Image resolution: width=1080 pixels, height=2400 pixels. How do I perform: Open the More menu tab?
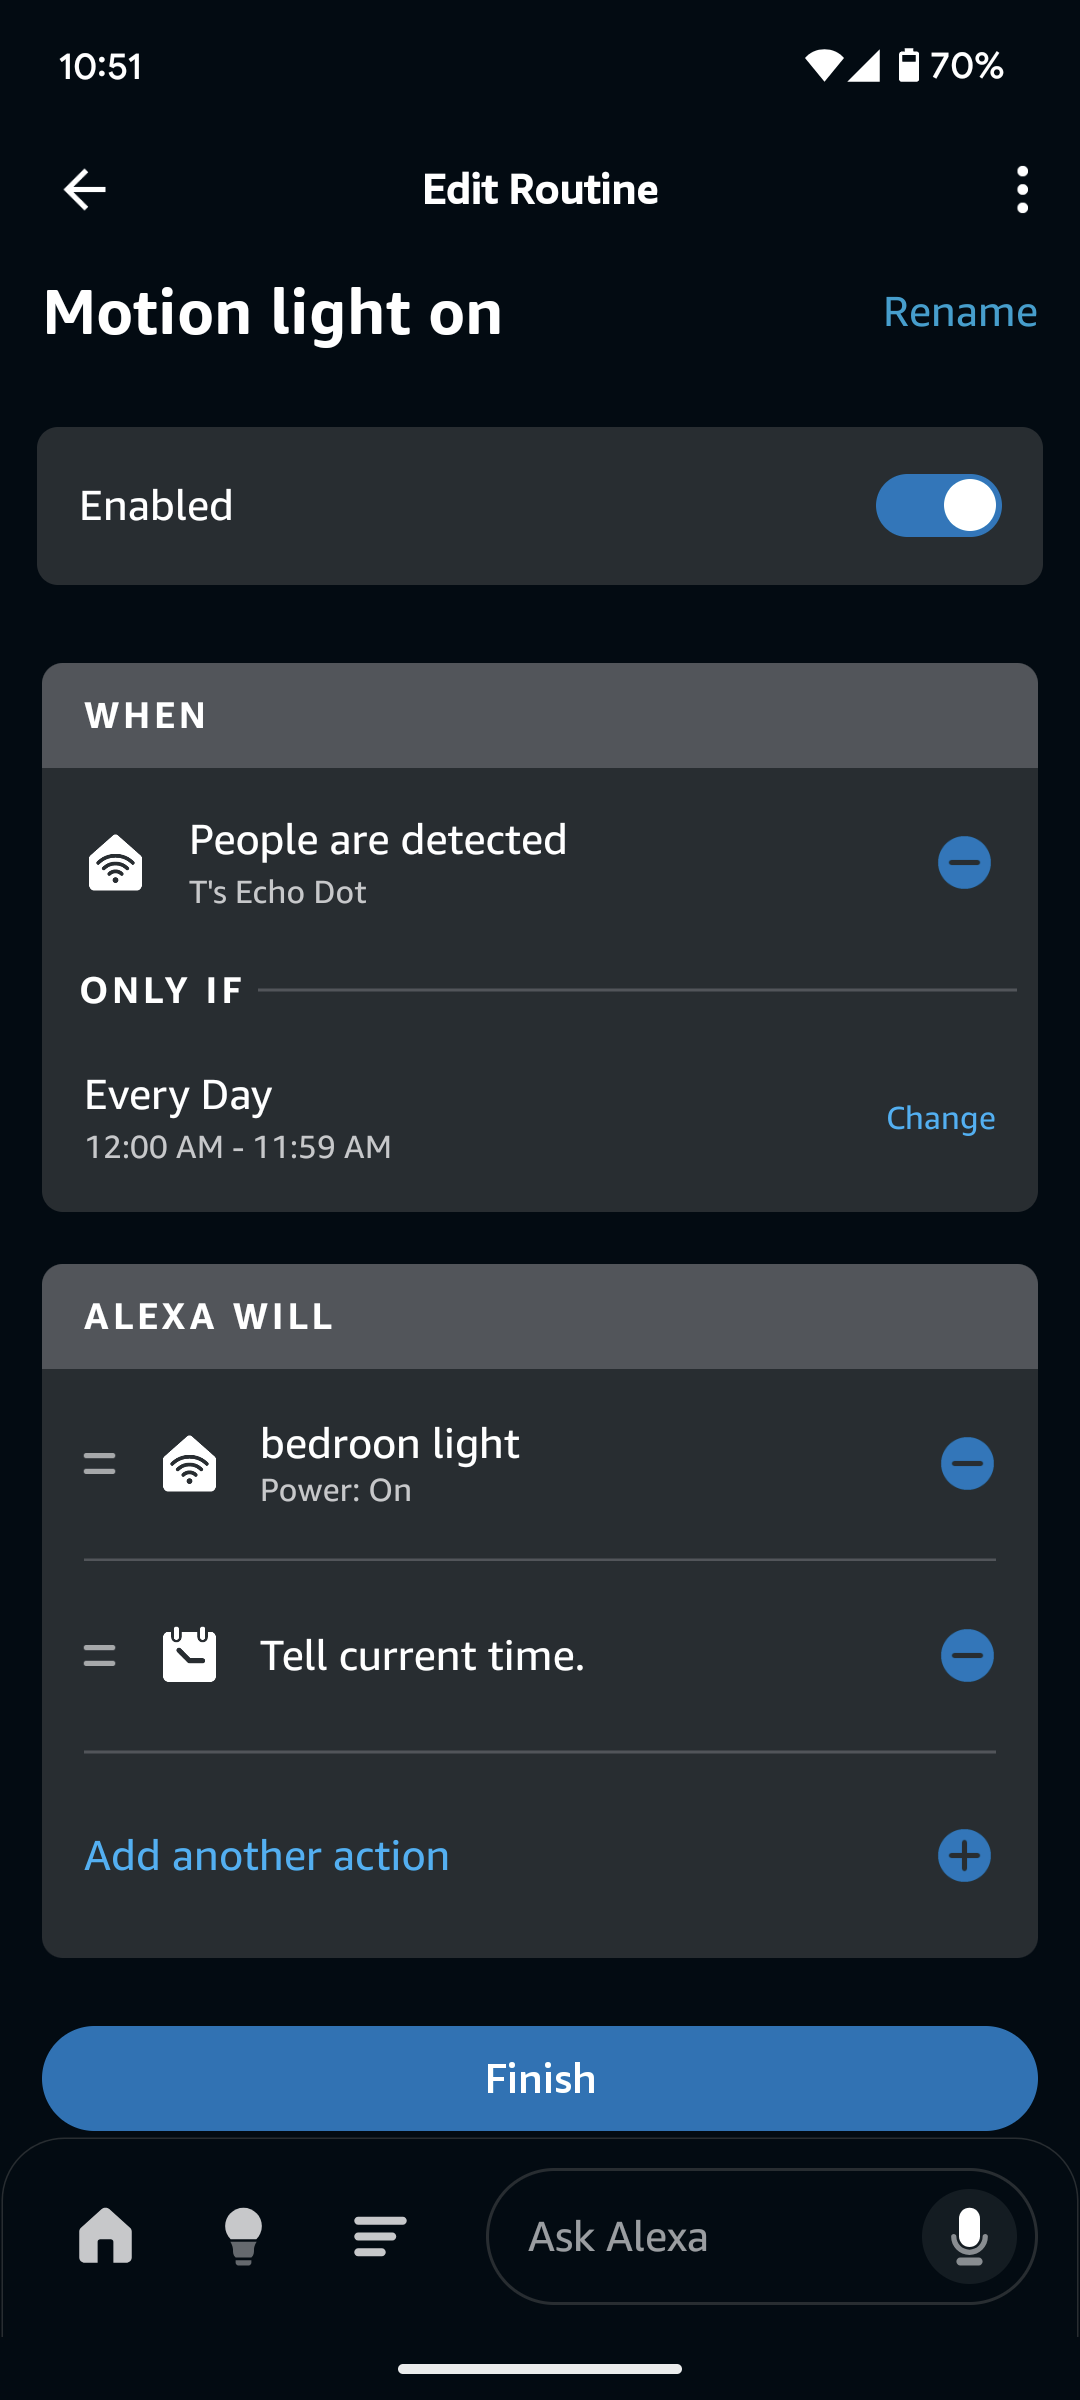point(380,2236)
